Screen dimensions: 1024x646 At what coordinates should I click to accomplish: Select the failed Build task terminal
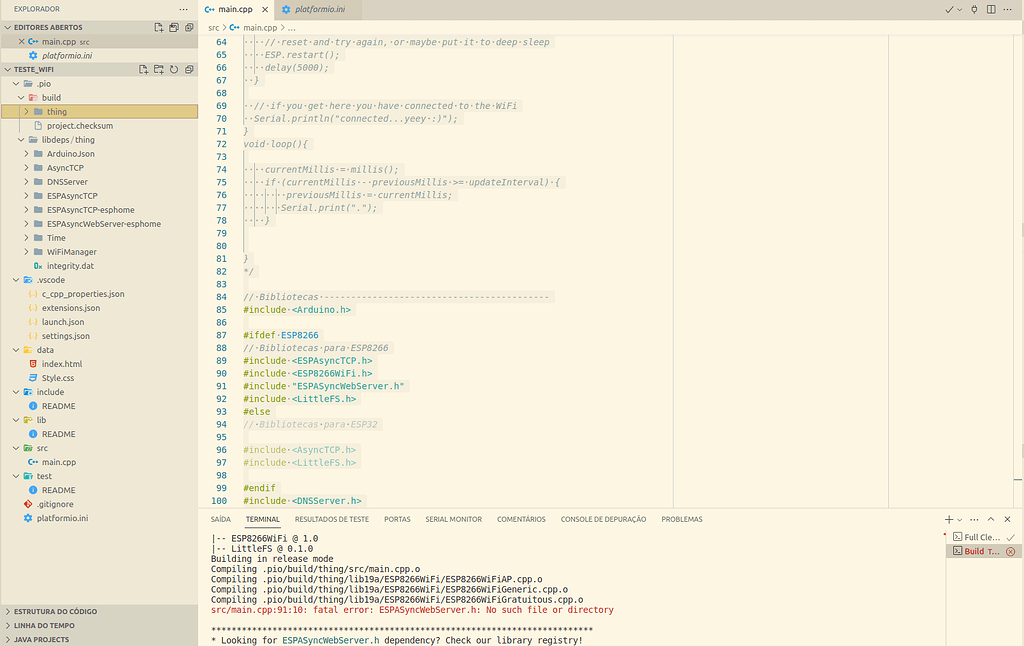point(984,551)
